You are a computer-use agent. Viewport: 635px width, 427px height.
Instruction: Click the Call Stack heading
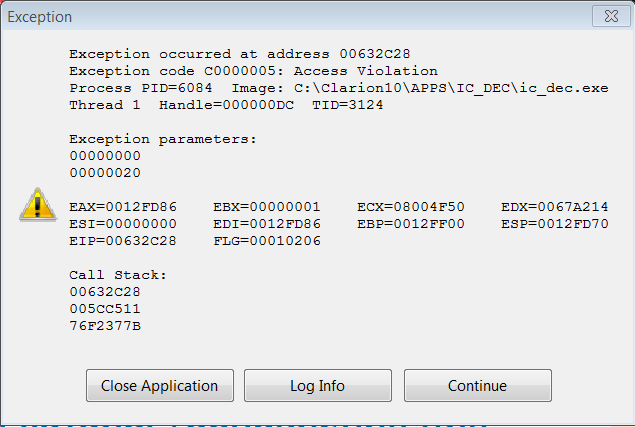pos(117,275)
